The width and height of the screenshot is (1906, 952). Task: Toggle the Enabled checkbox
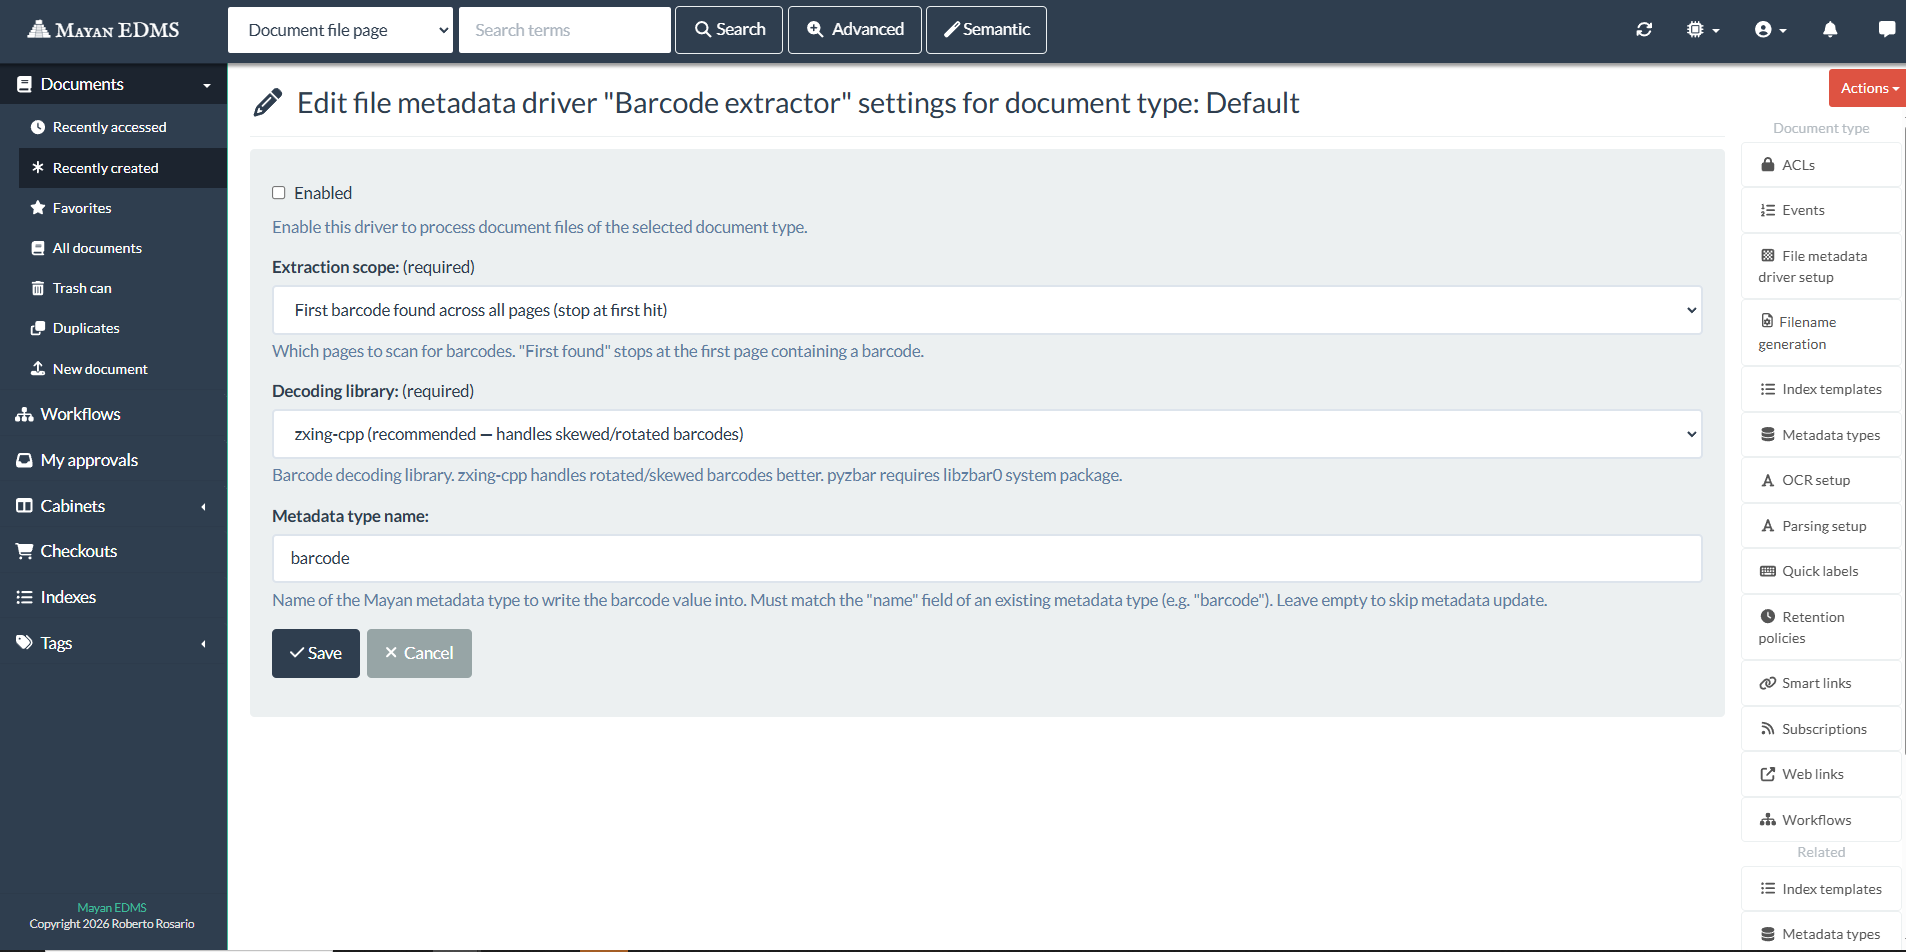(279, 193)
